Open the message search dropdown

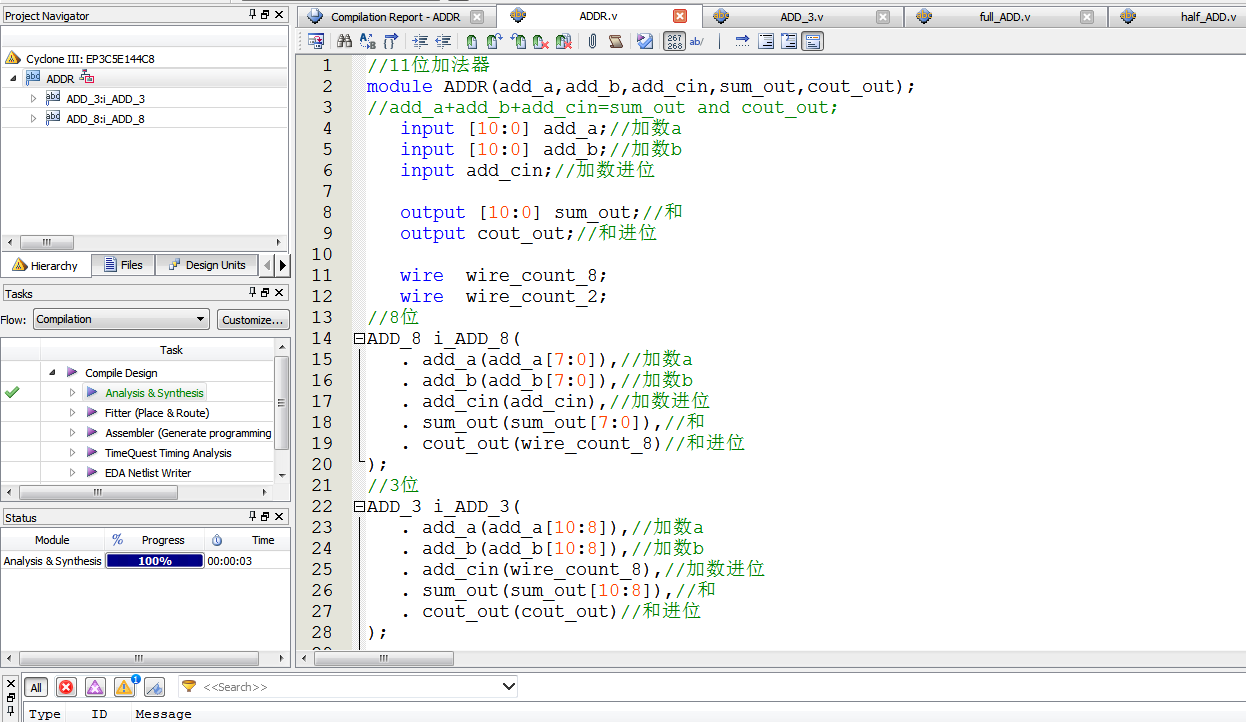(508, 687)
